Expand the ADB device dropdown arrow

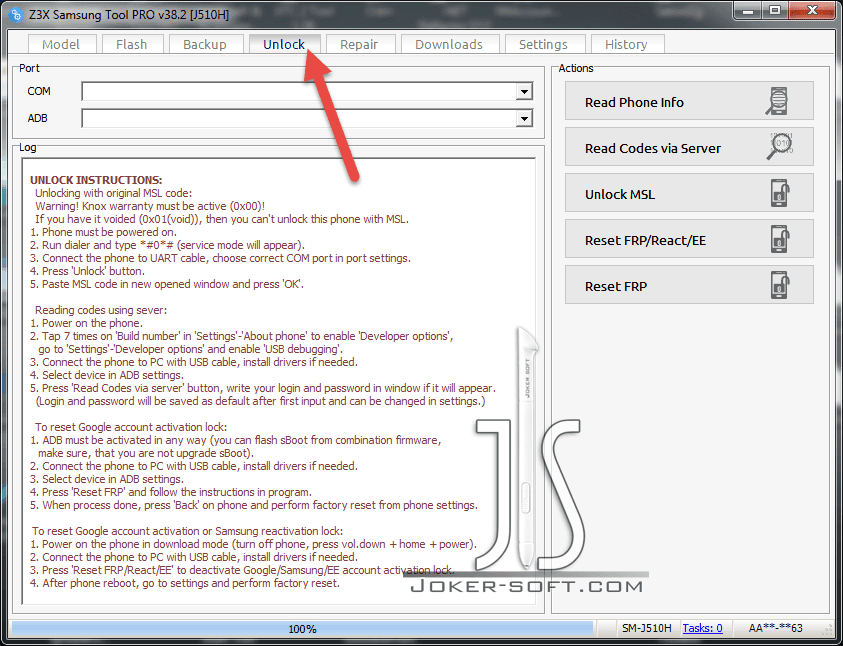tap(524, 118)
